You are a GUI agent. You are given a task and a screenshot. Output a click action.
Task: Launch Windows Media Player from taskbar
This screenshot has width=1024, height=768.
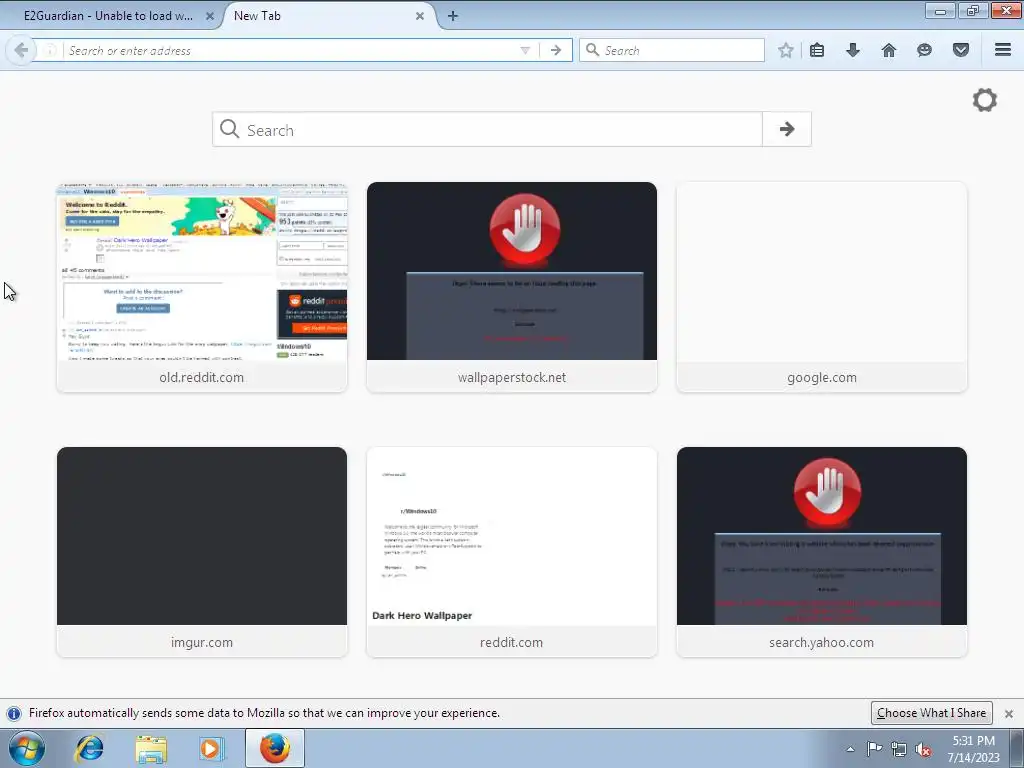[211, 748]
